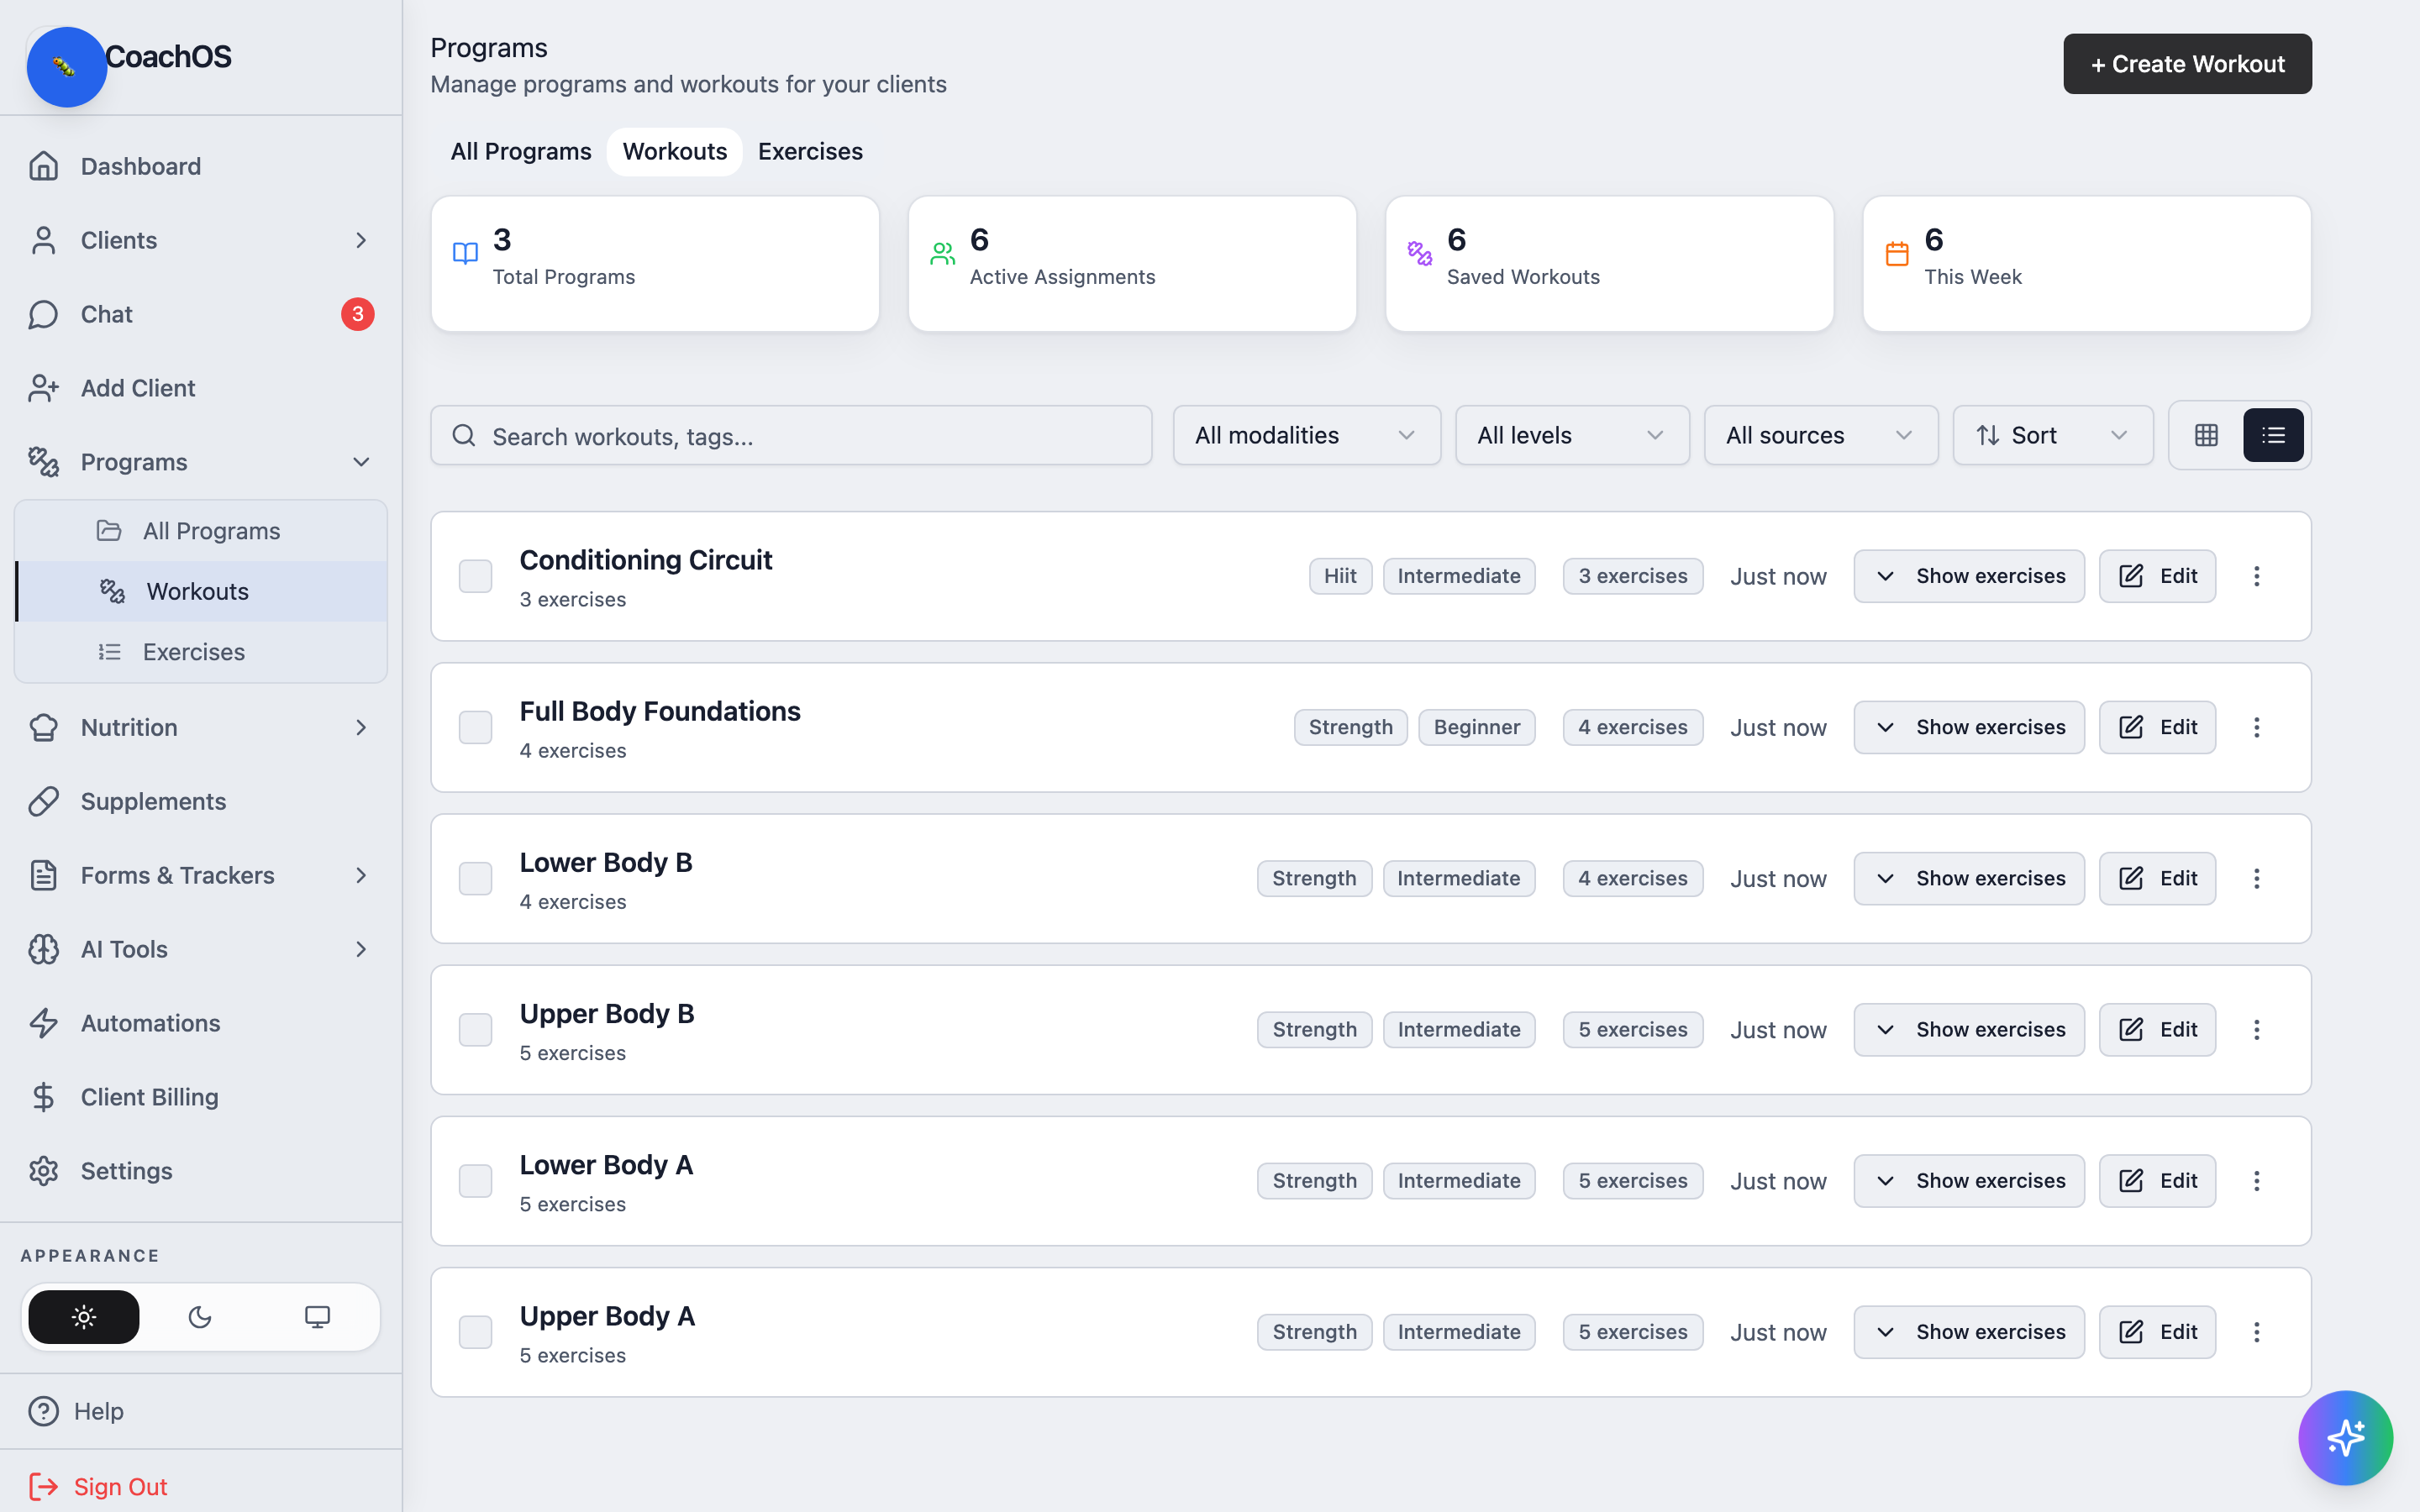This screenshot has width=2420, height=1512.
Task: Click the Saved Workouts dumbbell icon
Action: pyautogui.click(x=1419, y=253)
